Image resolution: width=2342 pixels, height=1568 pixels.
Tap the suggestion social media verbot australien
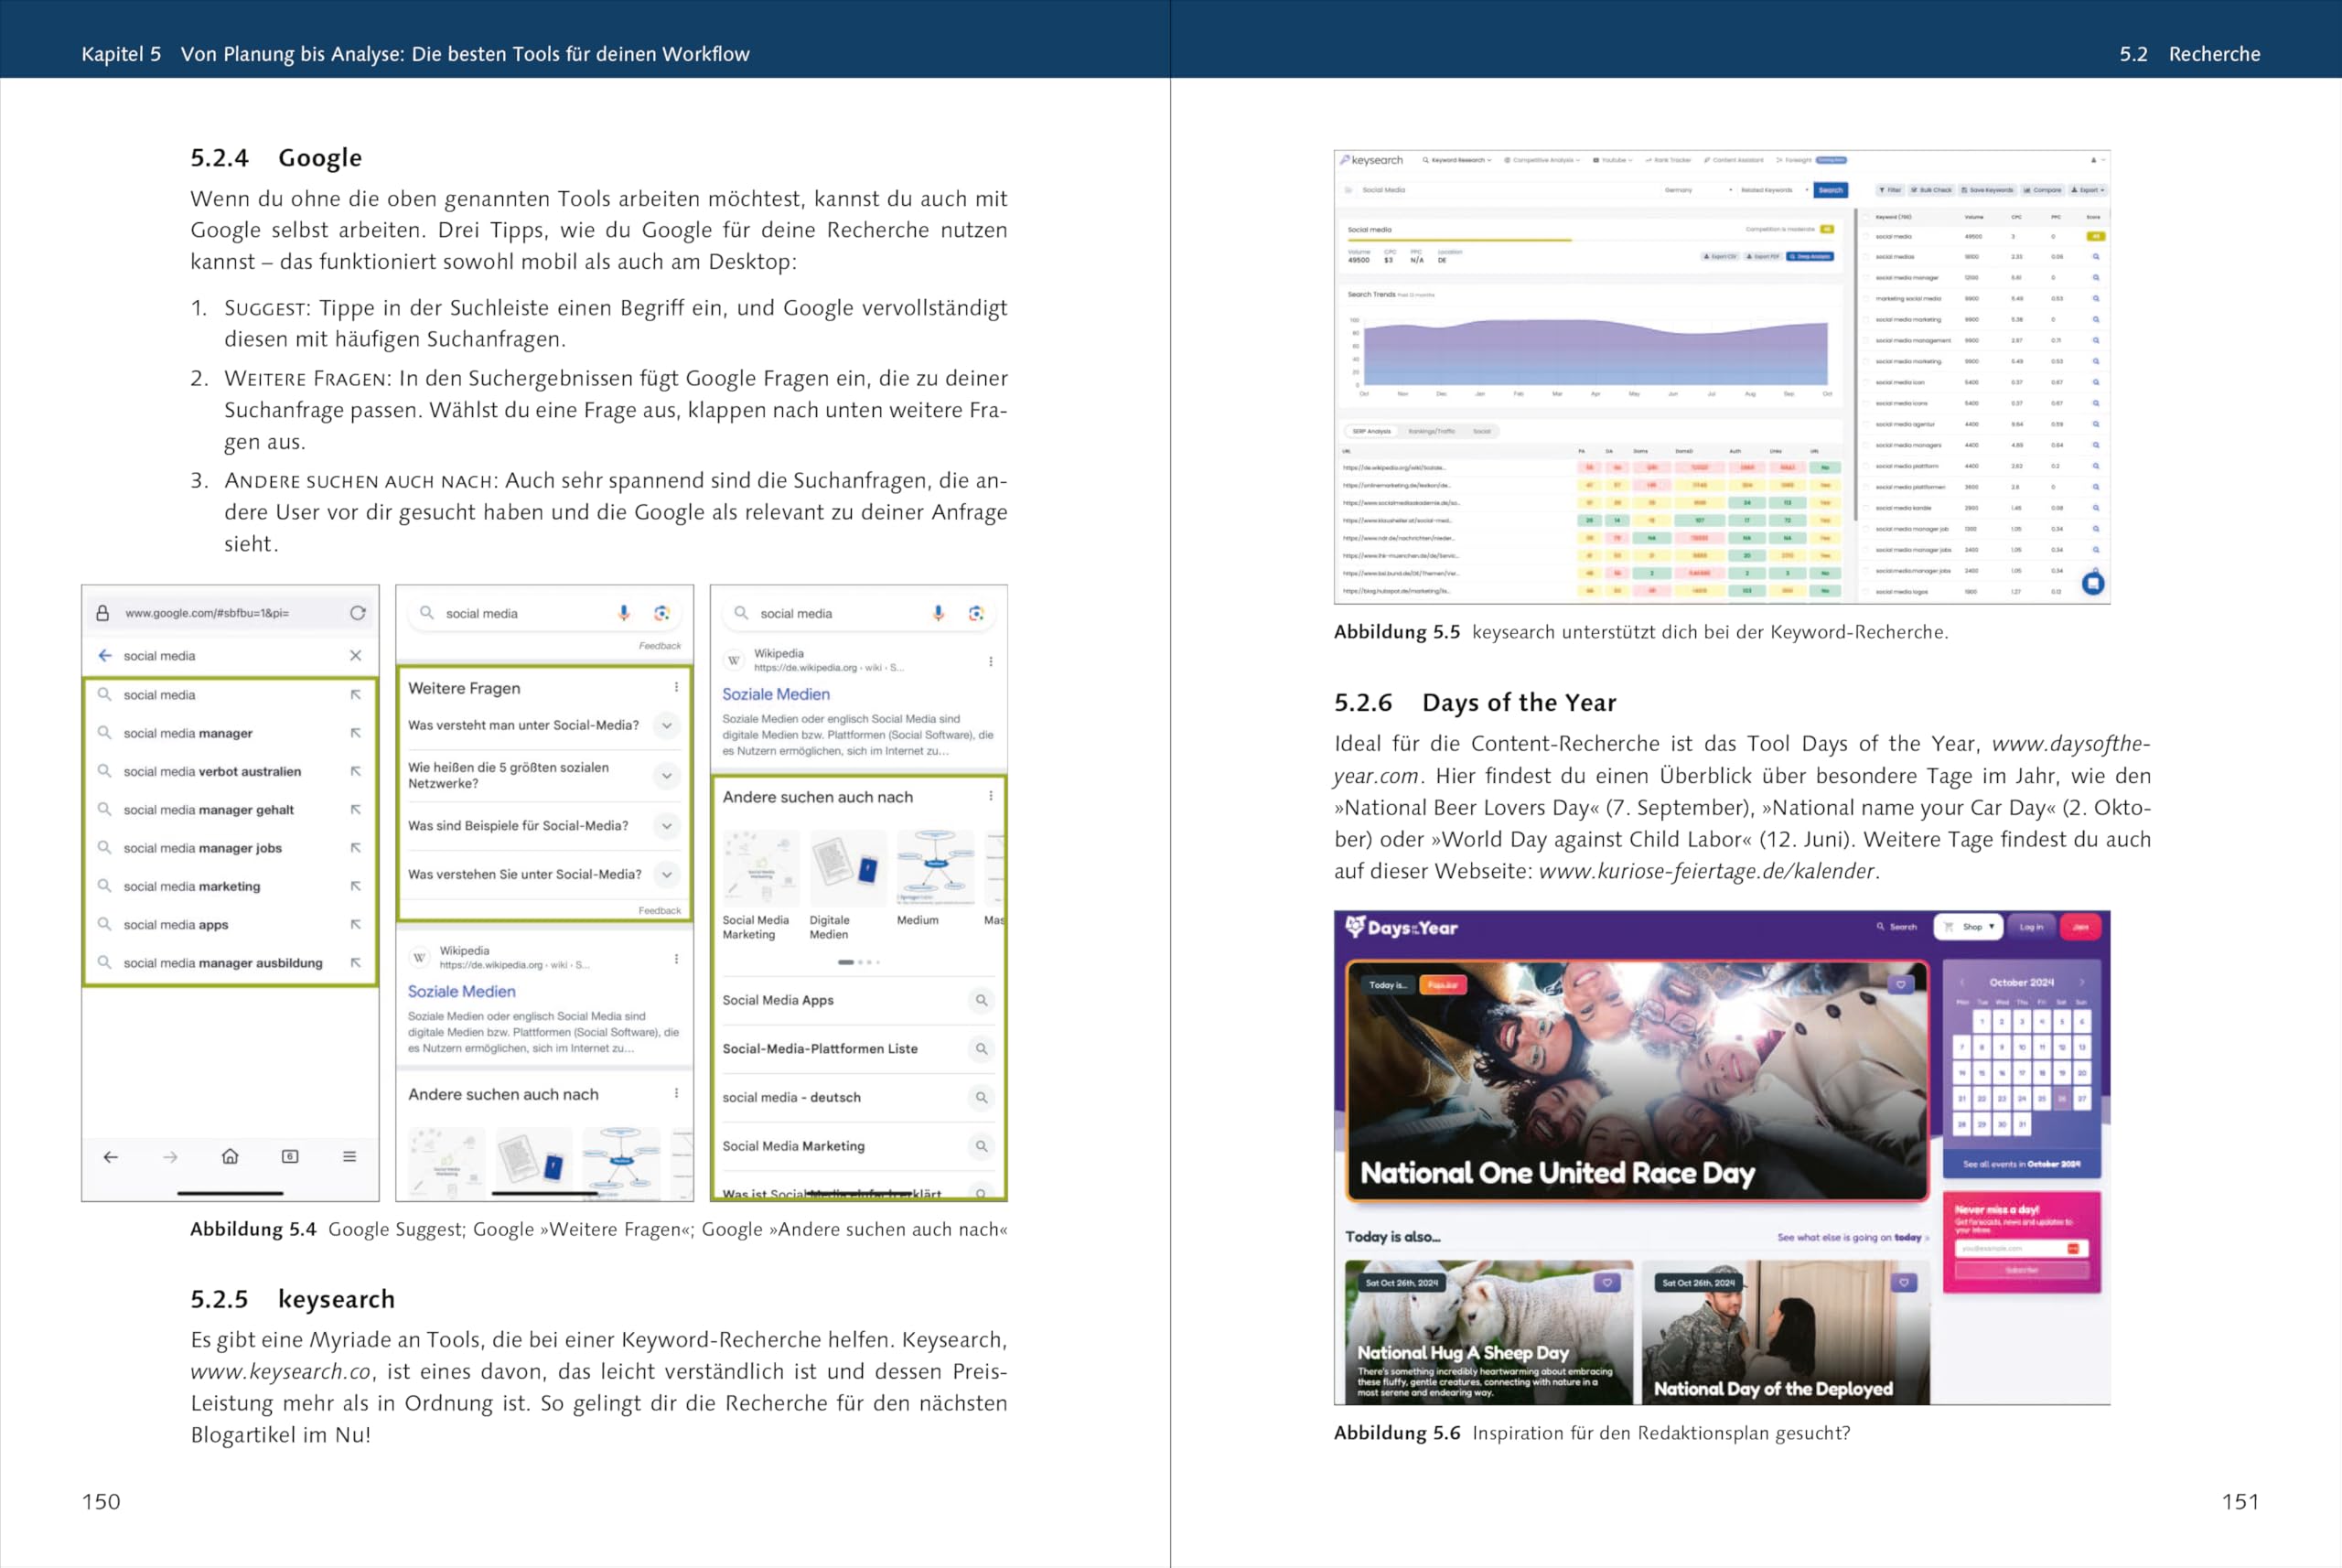point(212,771)
